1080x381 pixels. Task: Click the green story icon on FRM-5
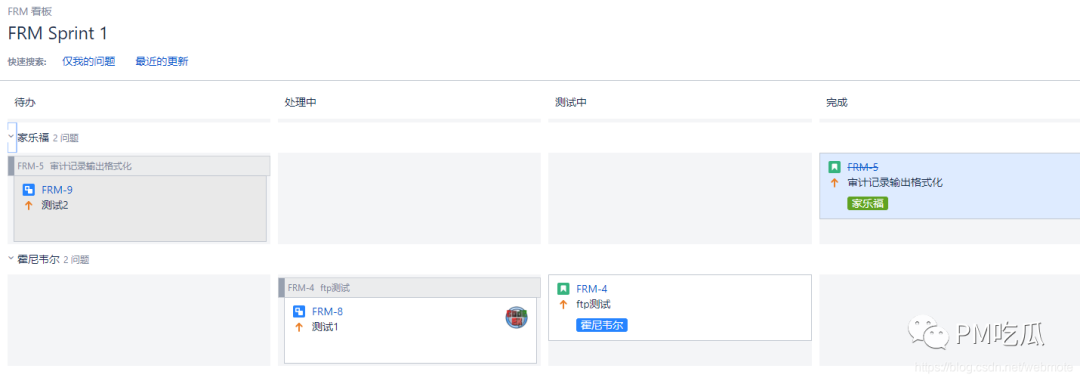[834, 167]
